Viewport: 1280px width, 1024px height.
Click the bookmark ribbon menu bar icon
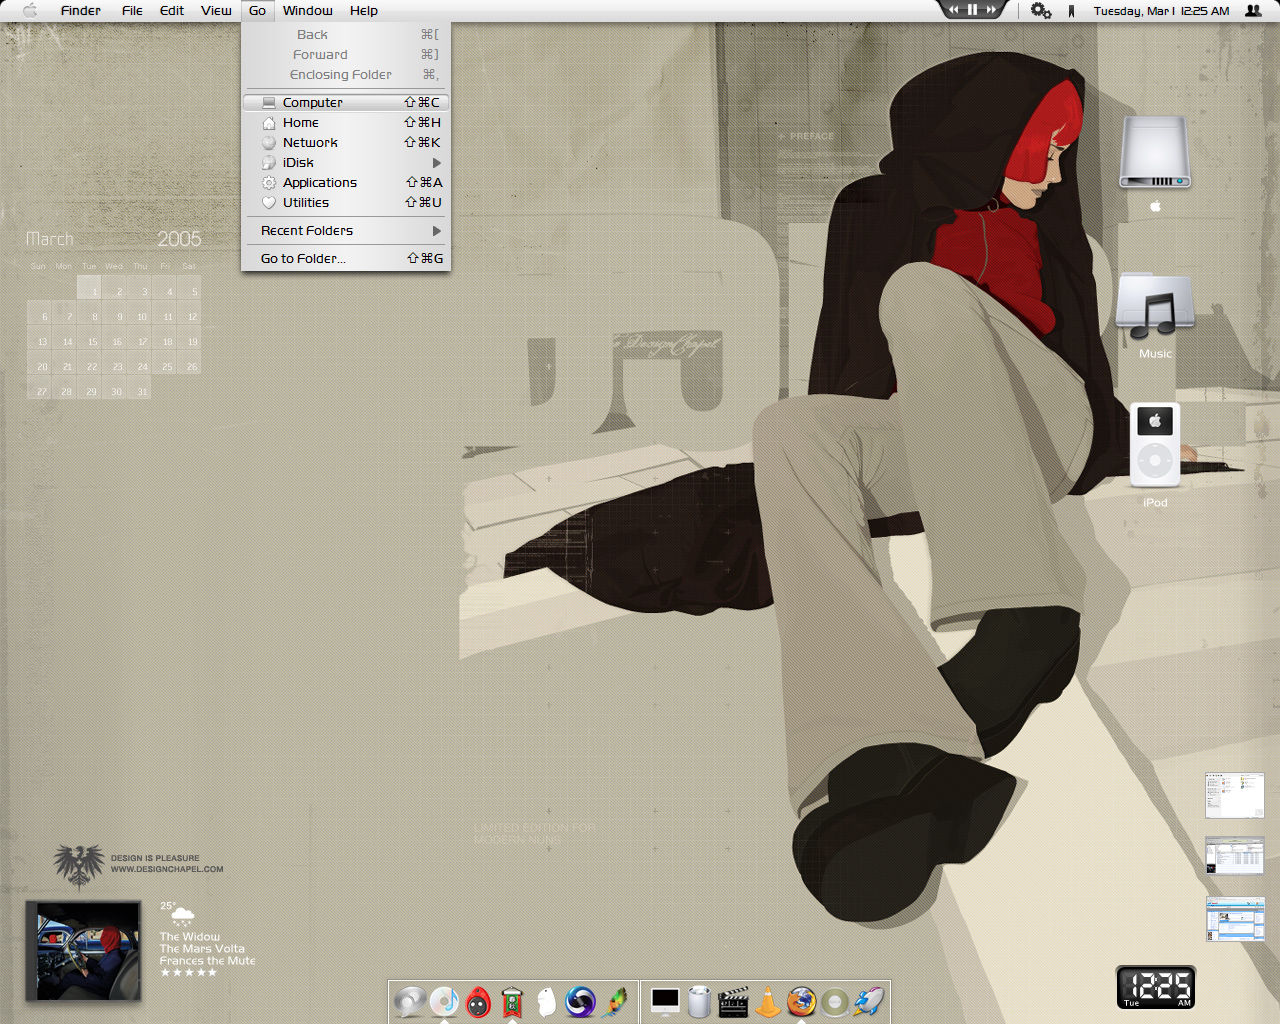pos(1071,11)
